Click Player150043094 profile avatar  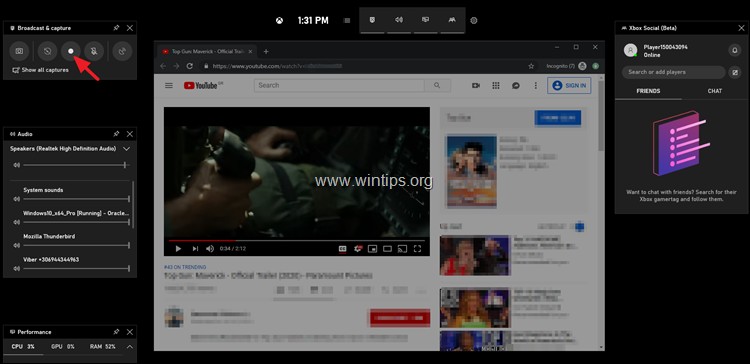[631, 50]
